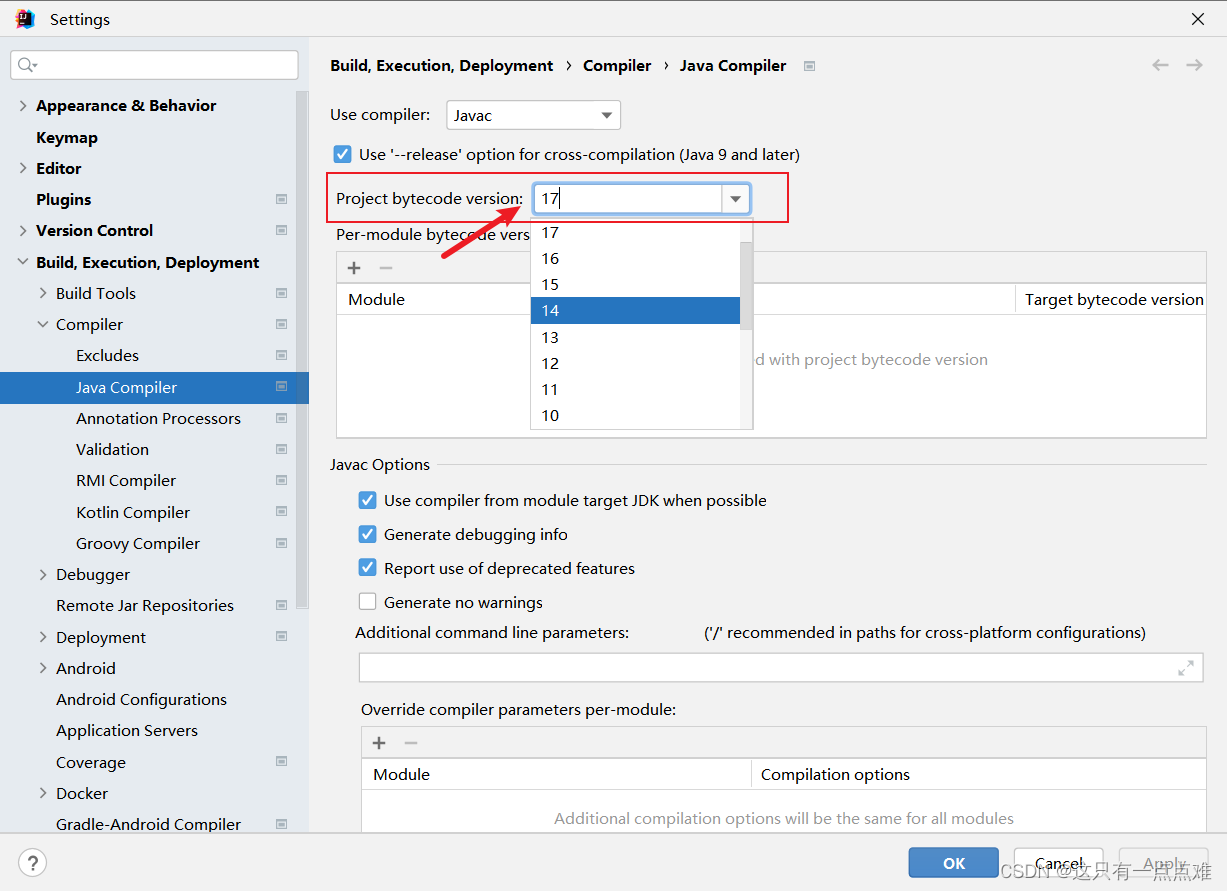Remove override compiler parameters module
Screen dimensions: 1227x891
(411, 743)
